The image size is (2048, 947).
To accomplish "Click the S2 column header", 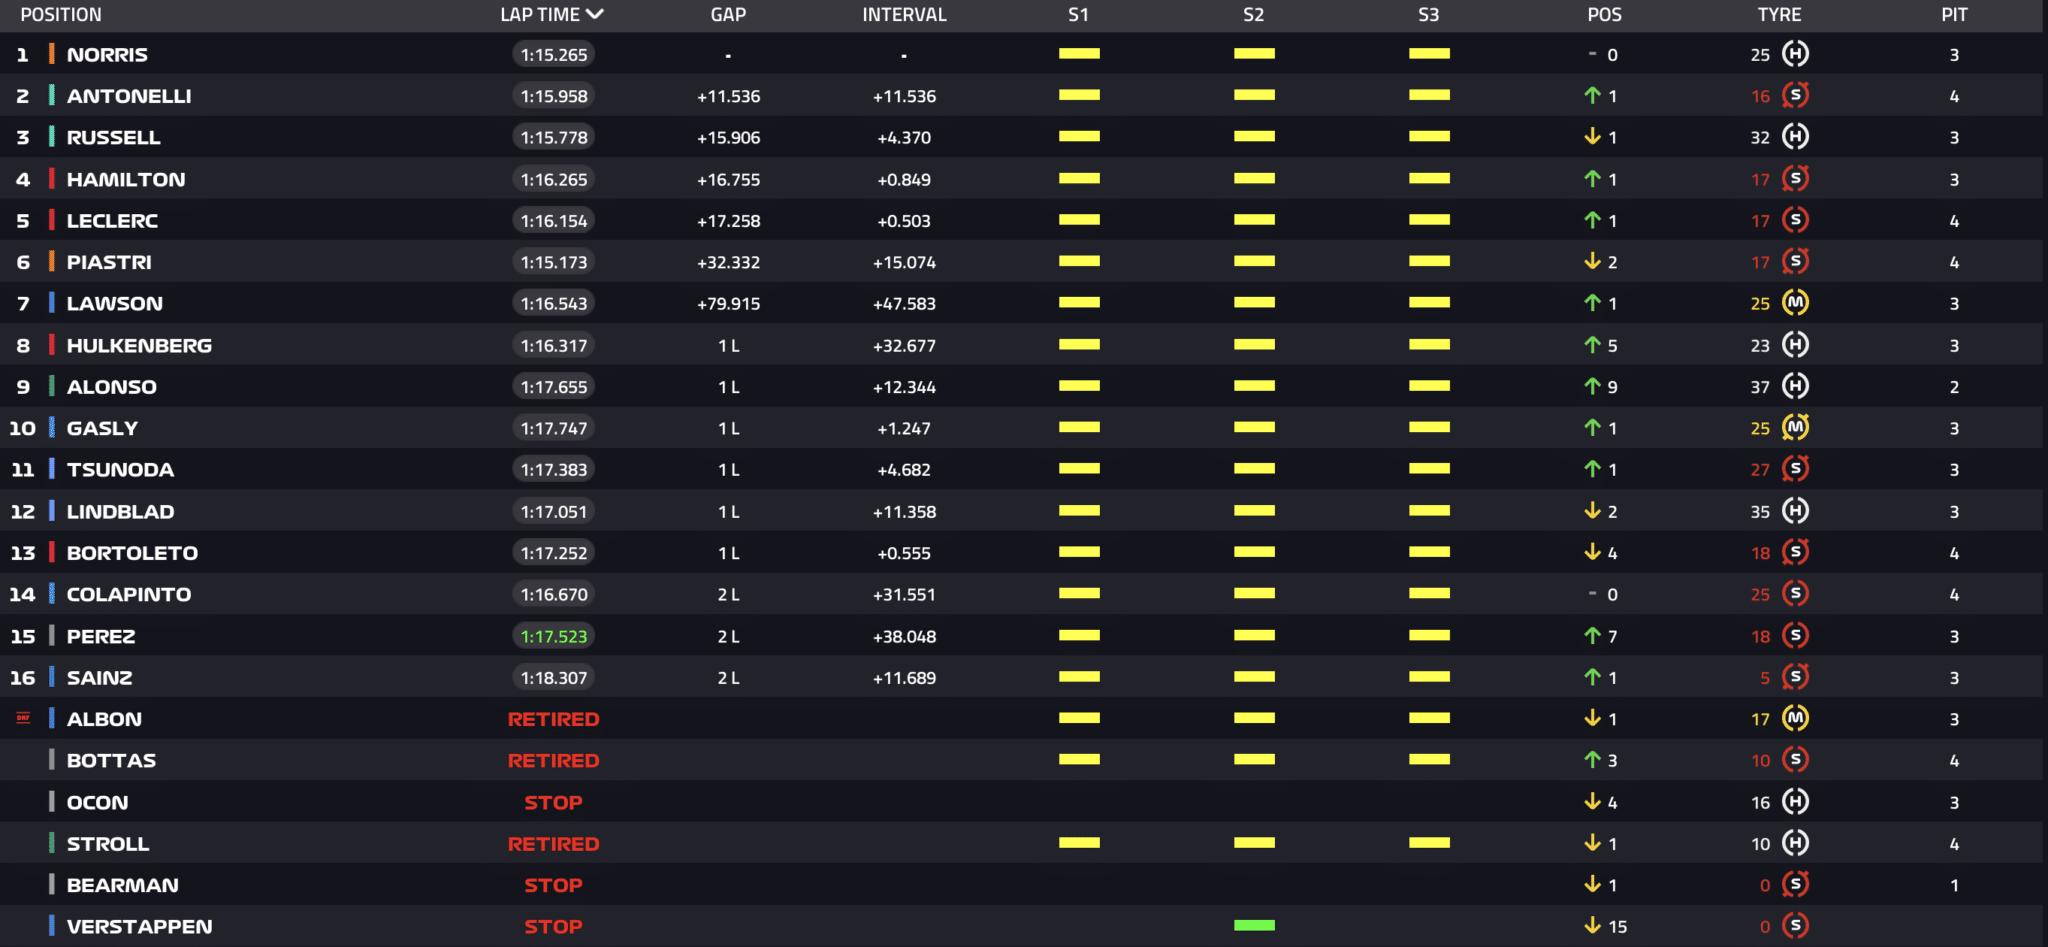I will pos(1253,15).
